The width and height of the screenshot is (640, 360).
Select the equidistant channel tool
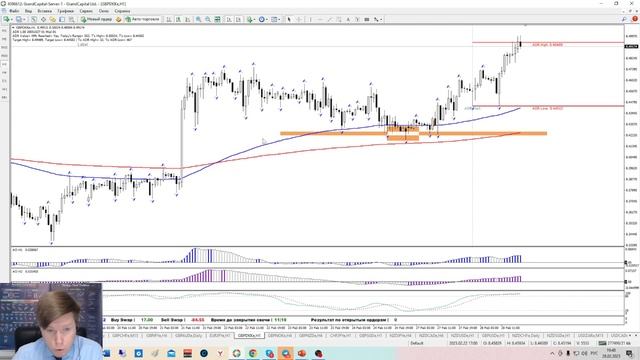339,19
